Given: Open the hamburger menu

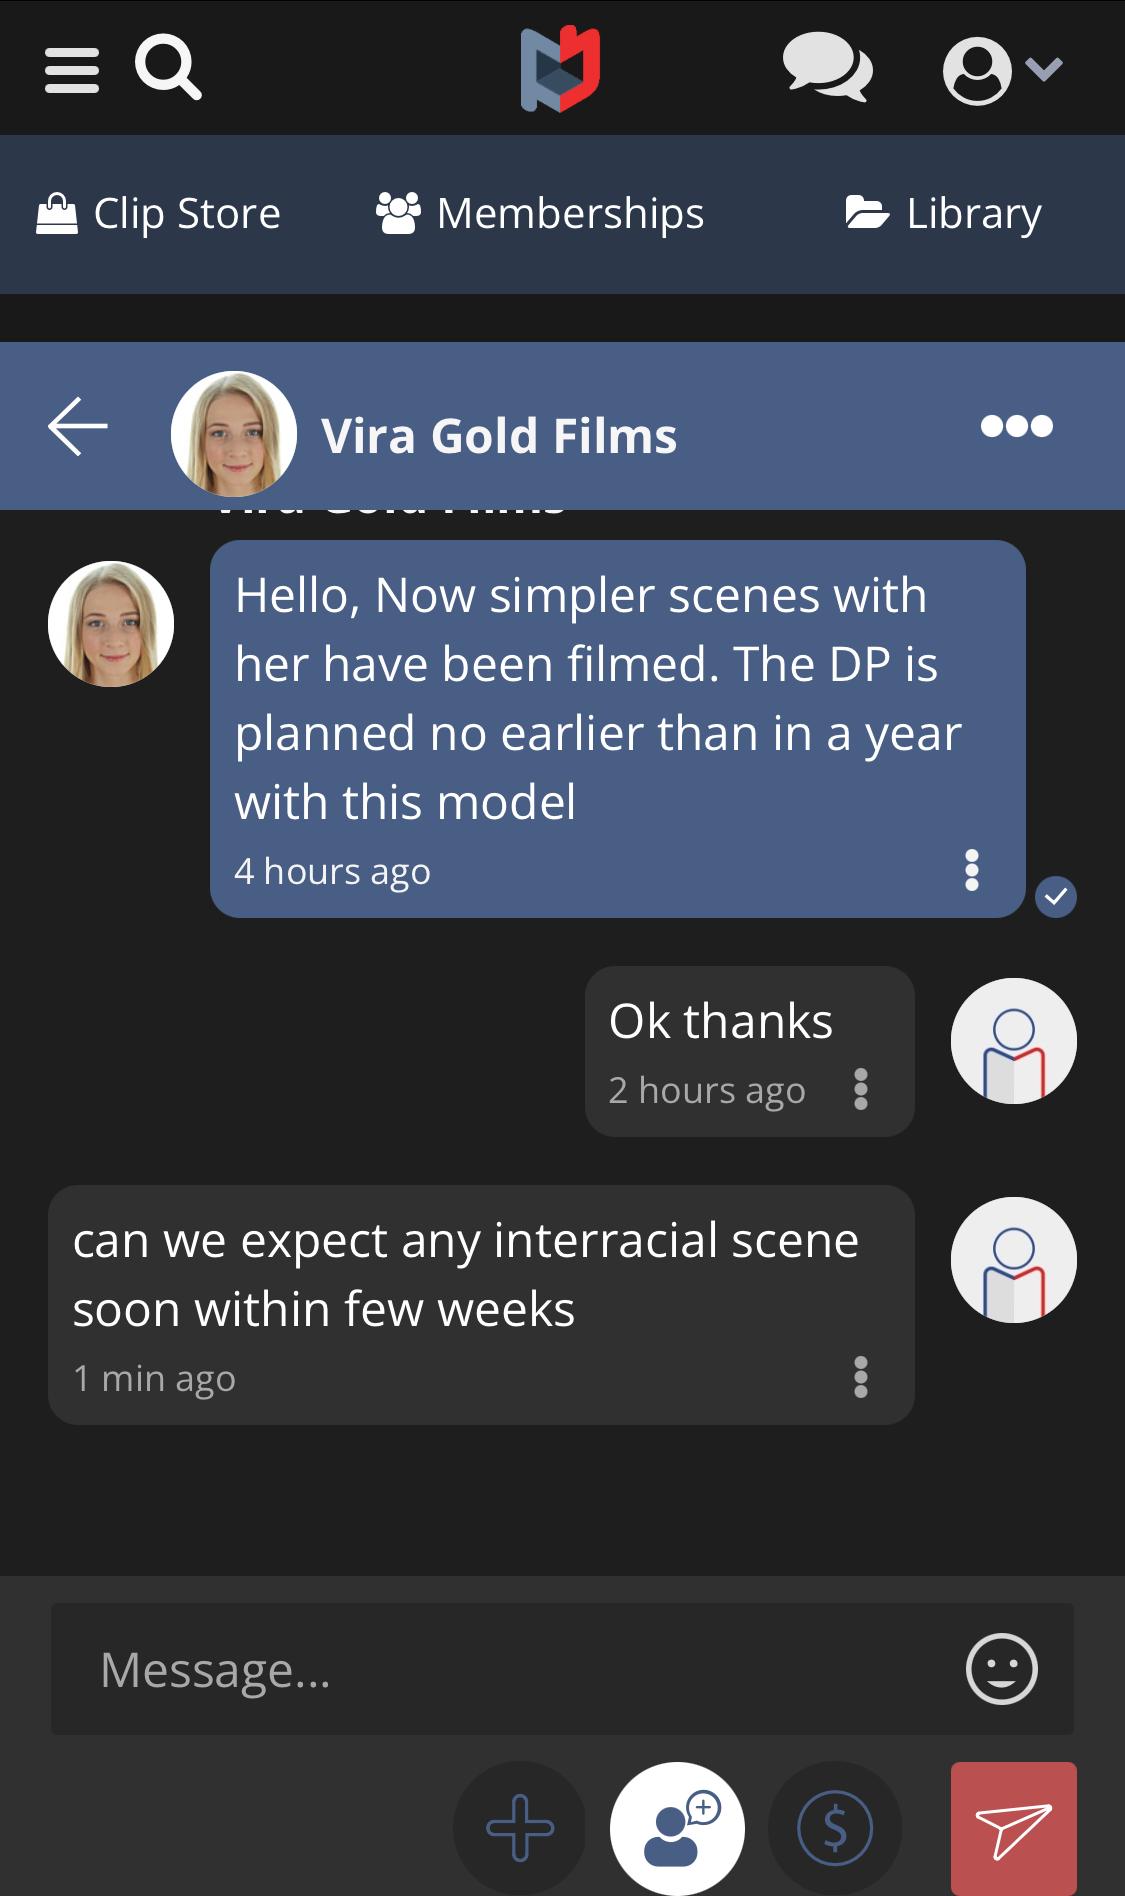Looking at the screenshot, I should 72,70.
